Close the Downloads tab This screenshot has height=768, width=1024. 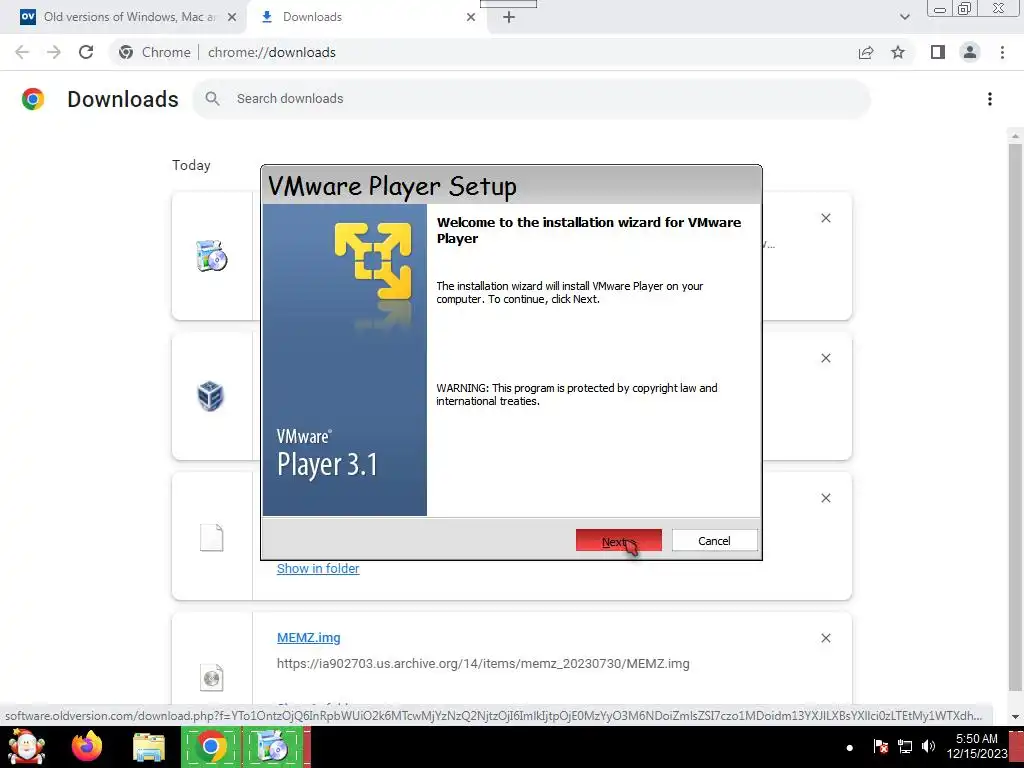coord(471,17)
